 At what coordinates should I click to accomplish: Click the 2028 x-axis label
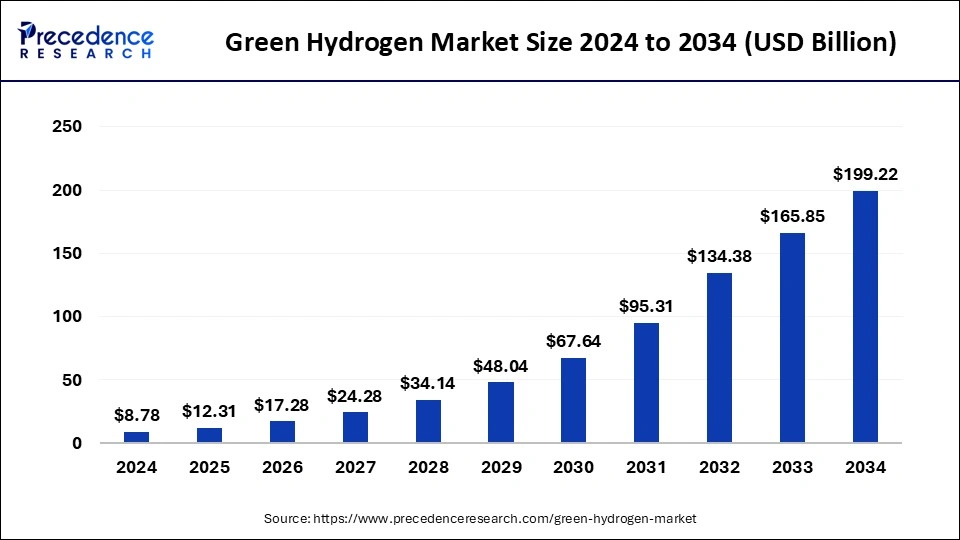[x=428, y=467]
